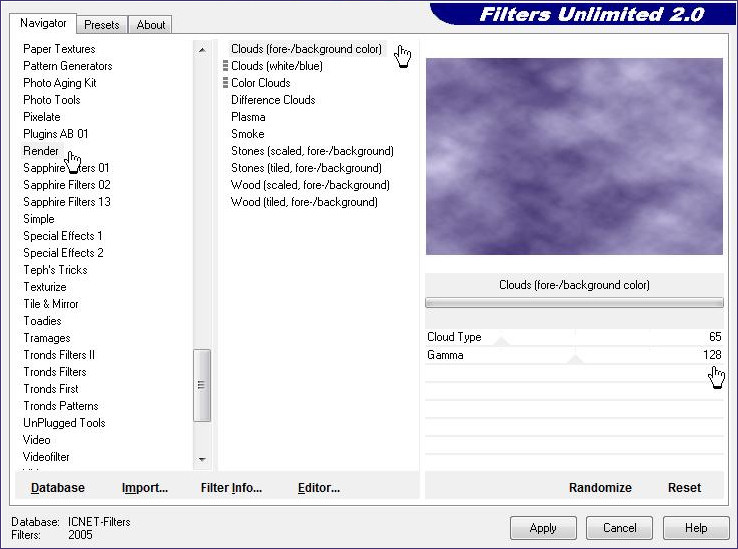
Task: Select Tronds Patterns
Action: [61, 406]
